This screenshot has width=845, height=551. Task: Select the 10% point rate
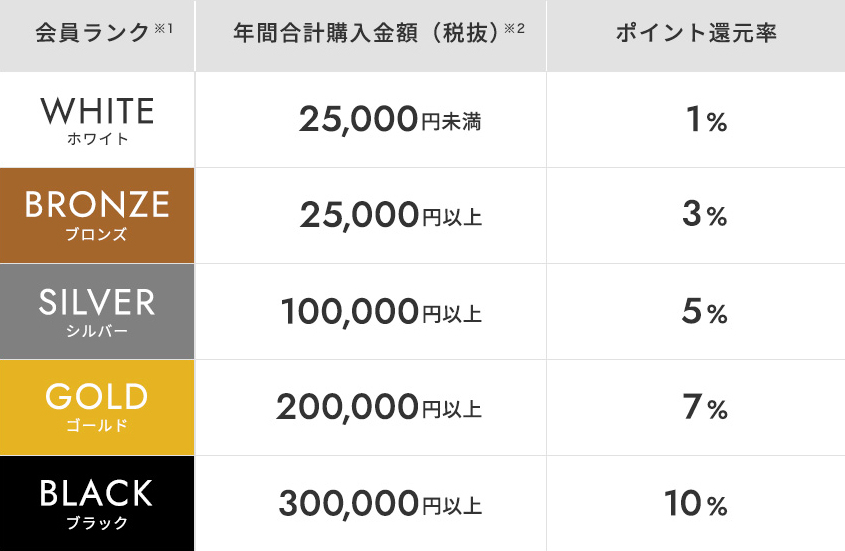(x=696, y=504)
